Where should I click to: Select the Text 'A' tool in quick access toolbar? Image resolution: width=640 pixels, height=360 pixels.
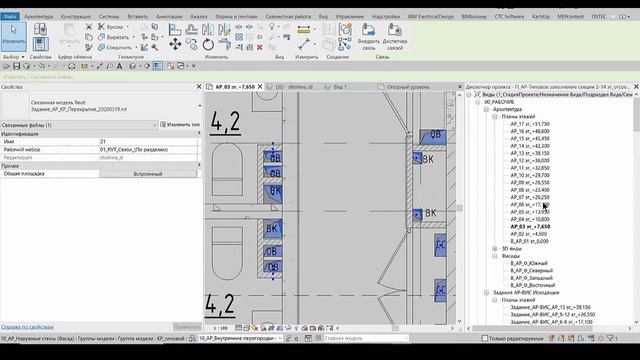(x=120, y=66)
